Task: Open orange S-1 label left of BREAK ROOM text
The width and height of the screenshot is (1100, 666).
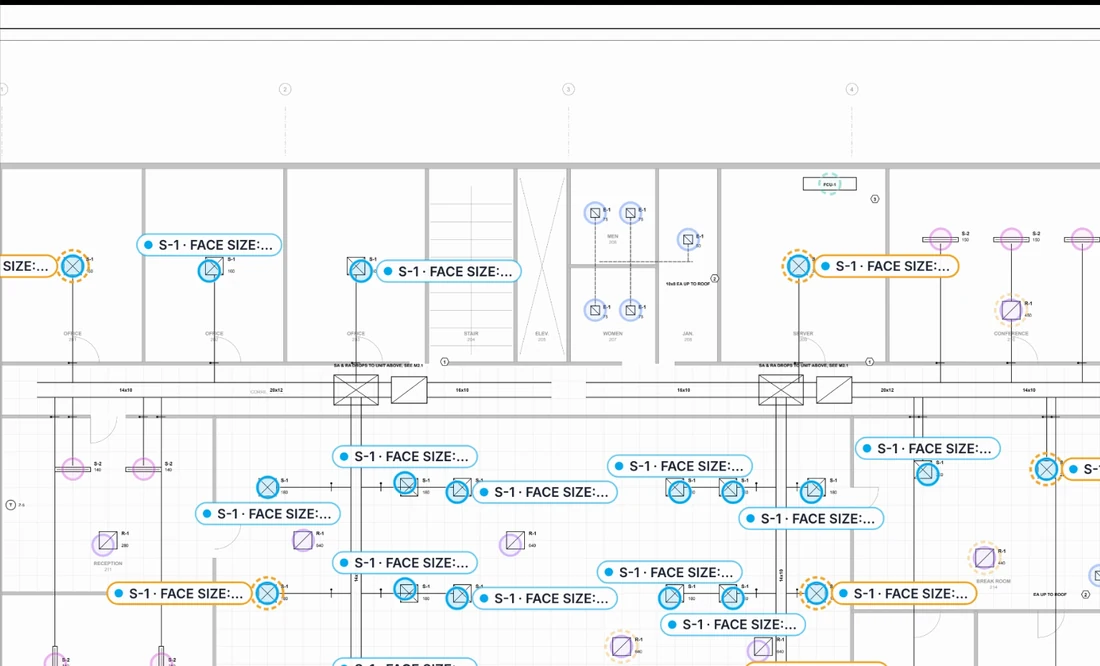Action: click(904, 594)
